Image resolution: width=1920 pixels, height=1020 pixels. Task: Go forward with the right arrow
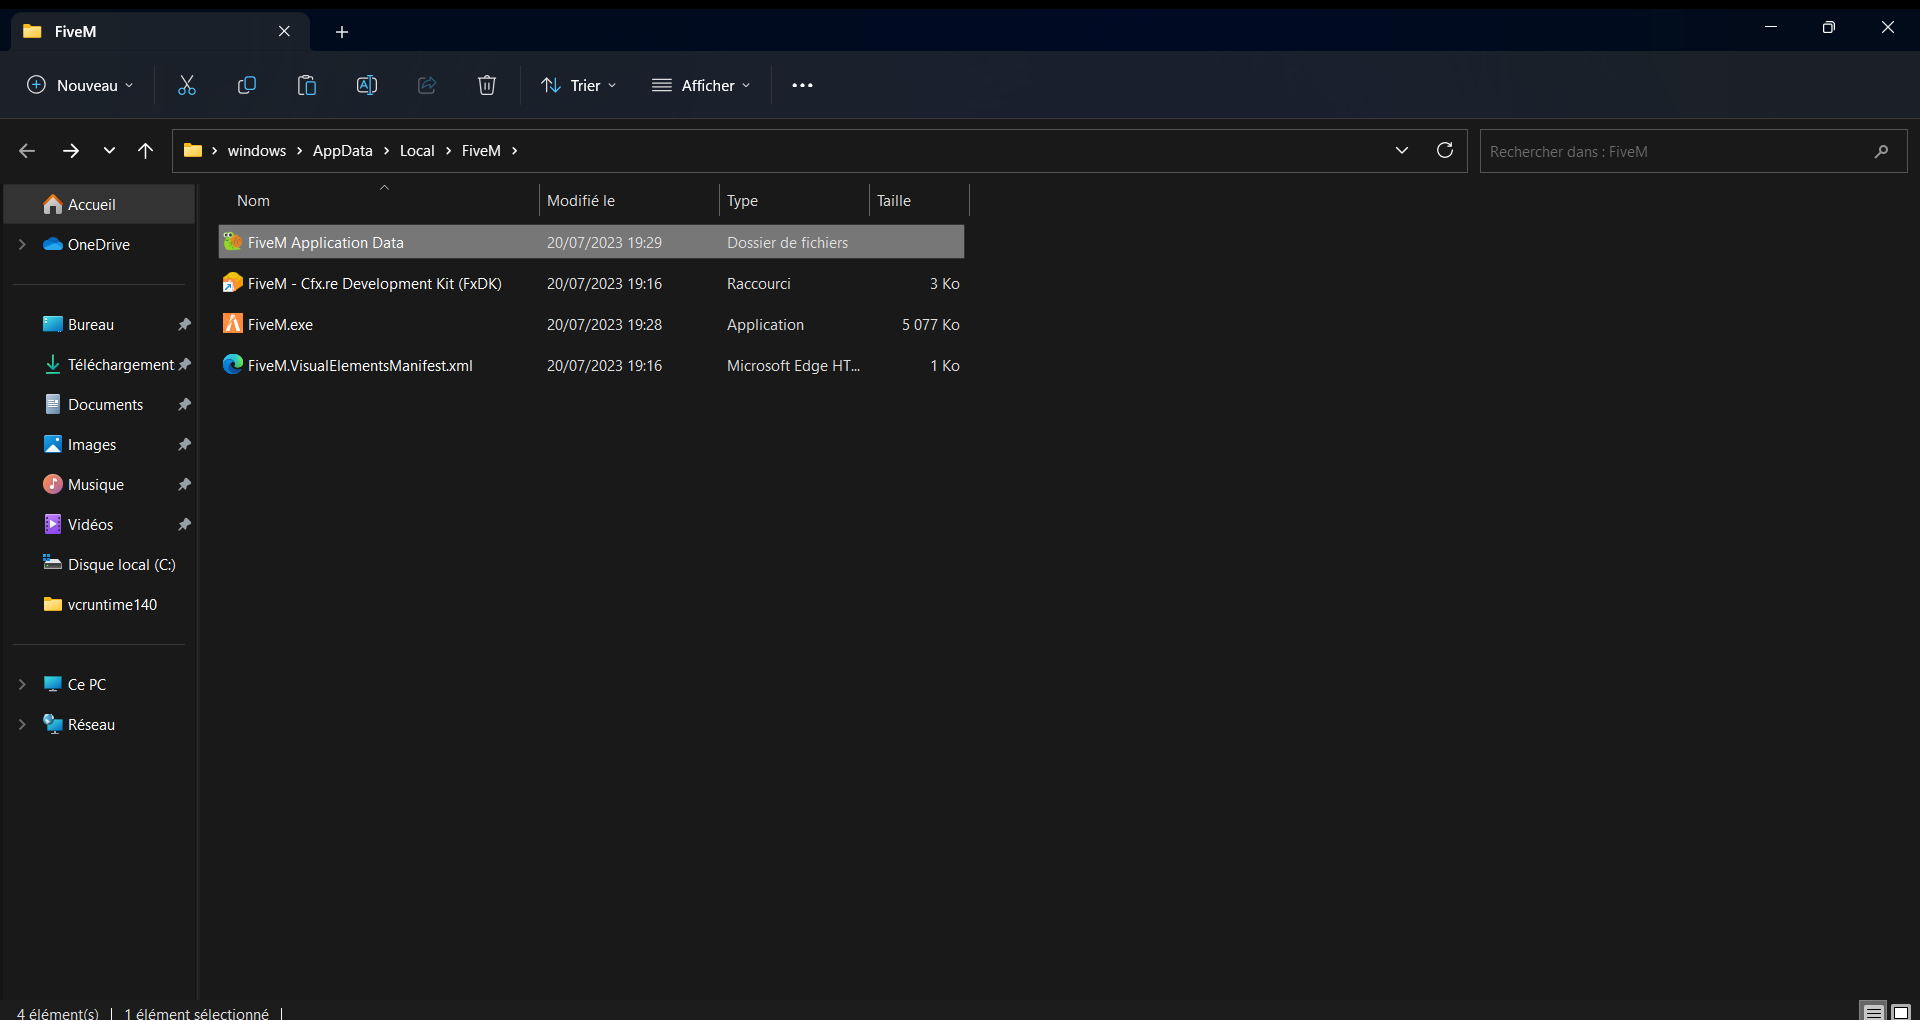71,151
